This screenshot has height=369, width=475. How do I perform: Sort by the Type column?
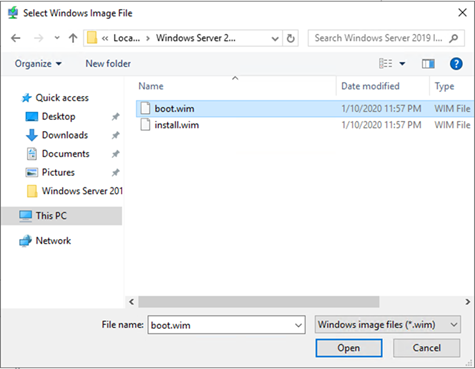click(444, 86)
